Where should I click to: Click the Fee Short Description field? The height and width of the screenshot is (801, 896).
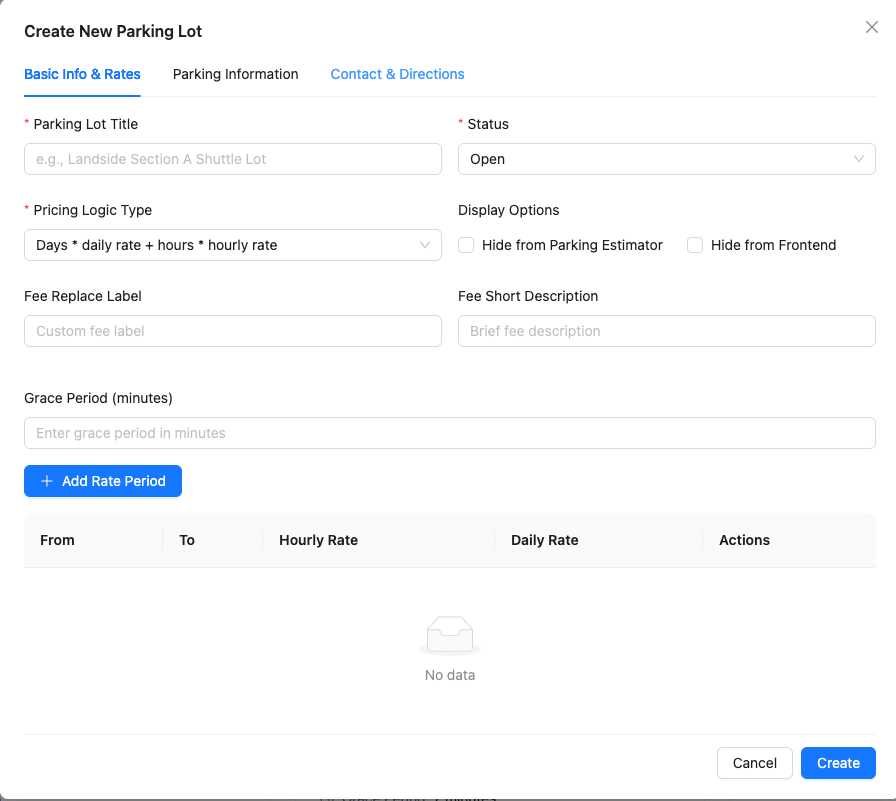point(667,331)
